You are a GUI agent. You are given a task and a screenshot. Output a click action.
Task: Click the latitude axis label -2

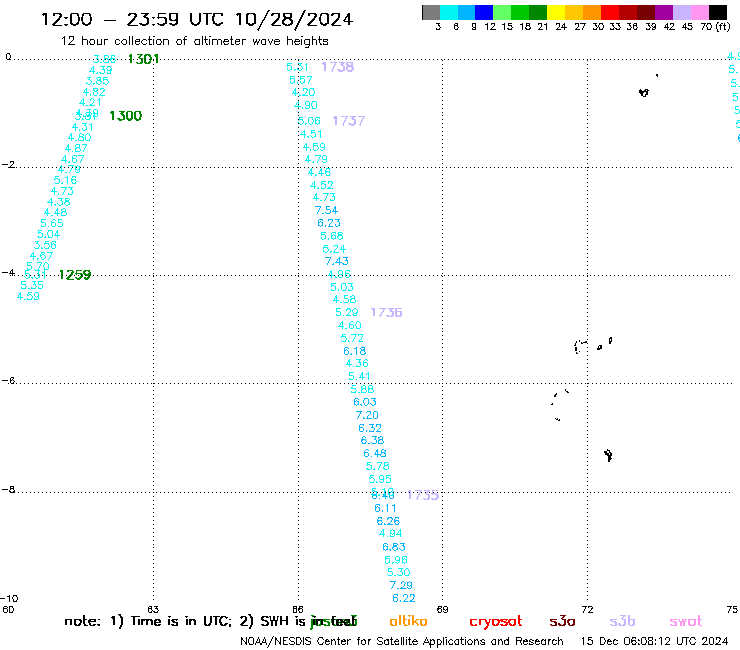(9, 164)
